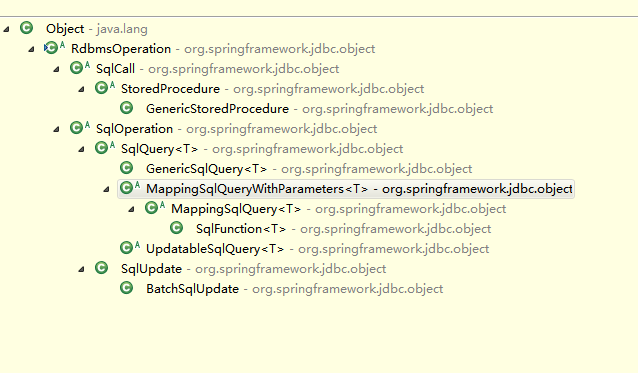Select the highlighted MappingSqlQueryWithParameters<T> entry

click(x=346, y=189)
